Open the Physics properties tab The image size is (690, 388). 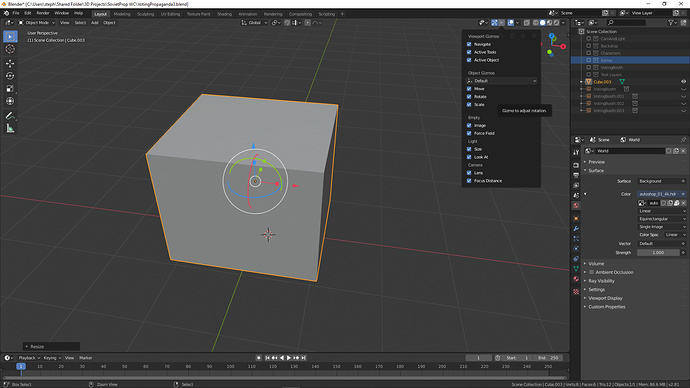coord(576,249)
